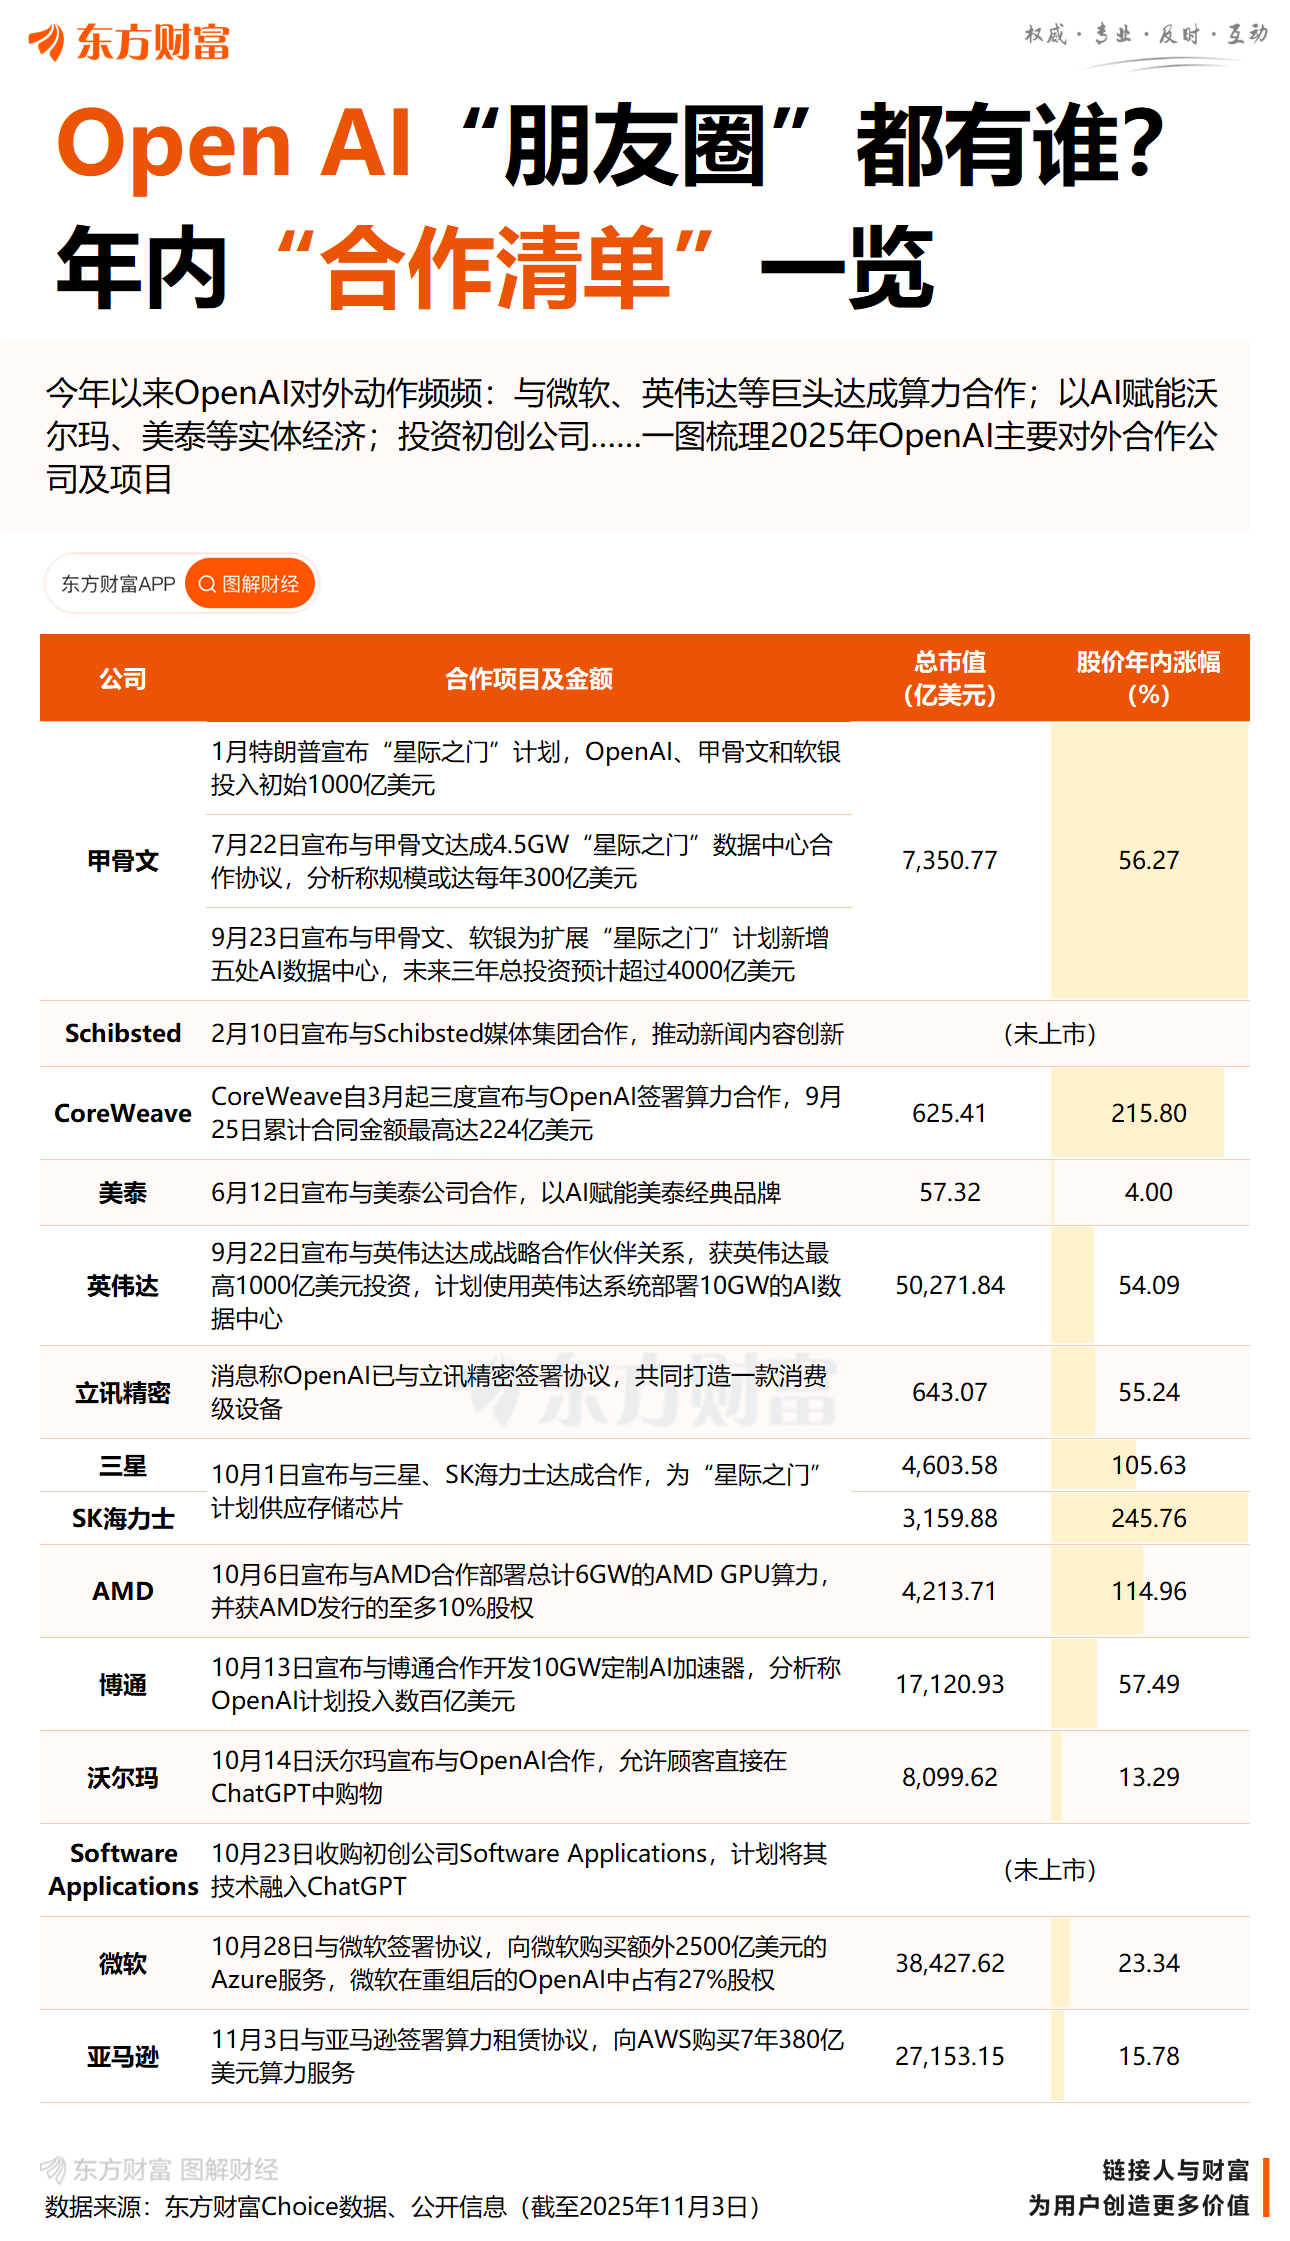Viewport: 1290px width, 2241px height.
Task: Click the orange vertical bar beside footer slogan
Action: tap(1266, 2187)
